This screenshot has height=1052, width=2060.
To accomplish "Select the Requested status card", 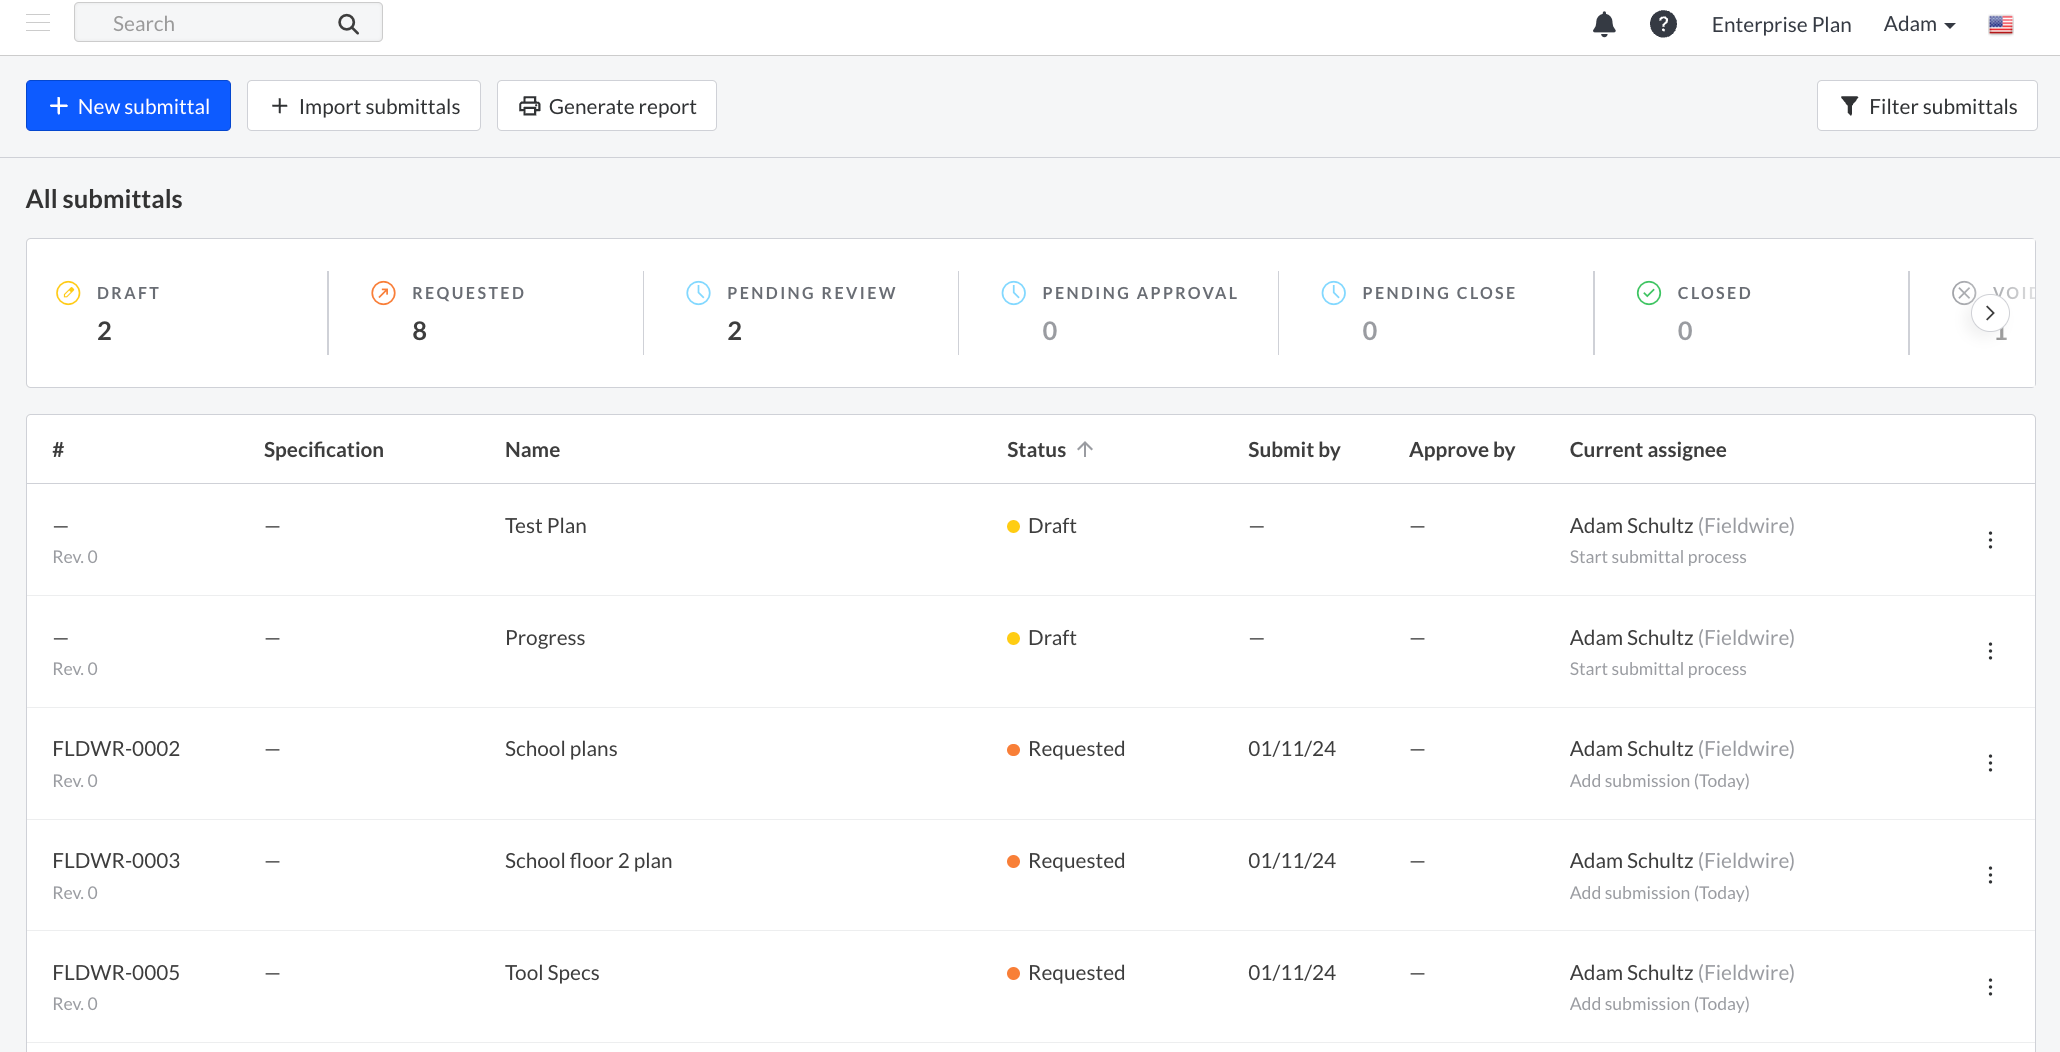I will point(486,313).
